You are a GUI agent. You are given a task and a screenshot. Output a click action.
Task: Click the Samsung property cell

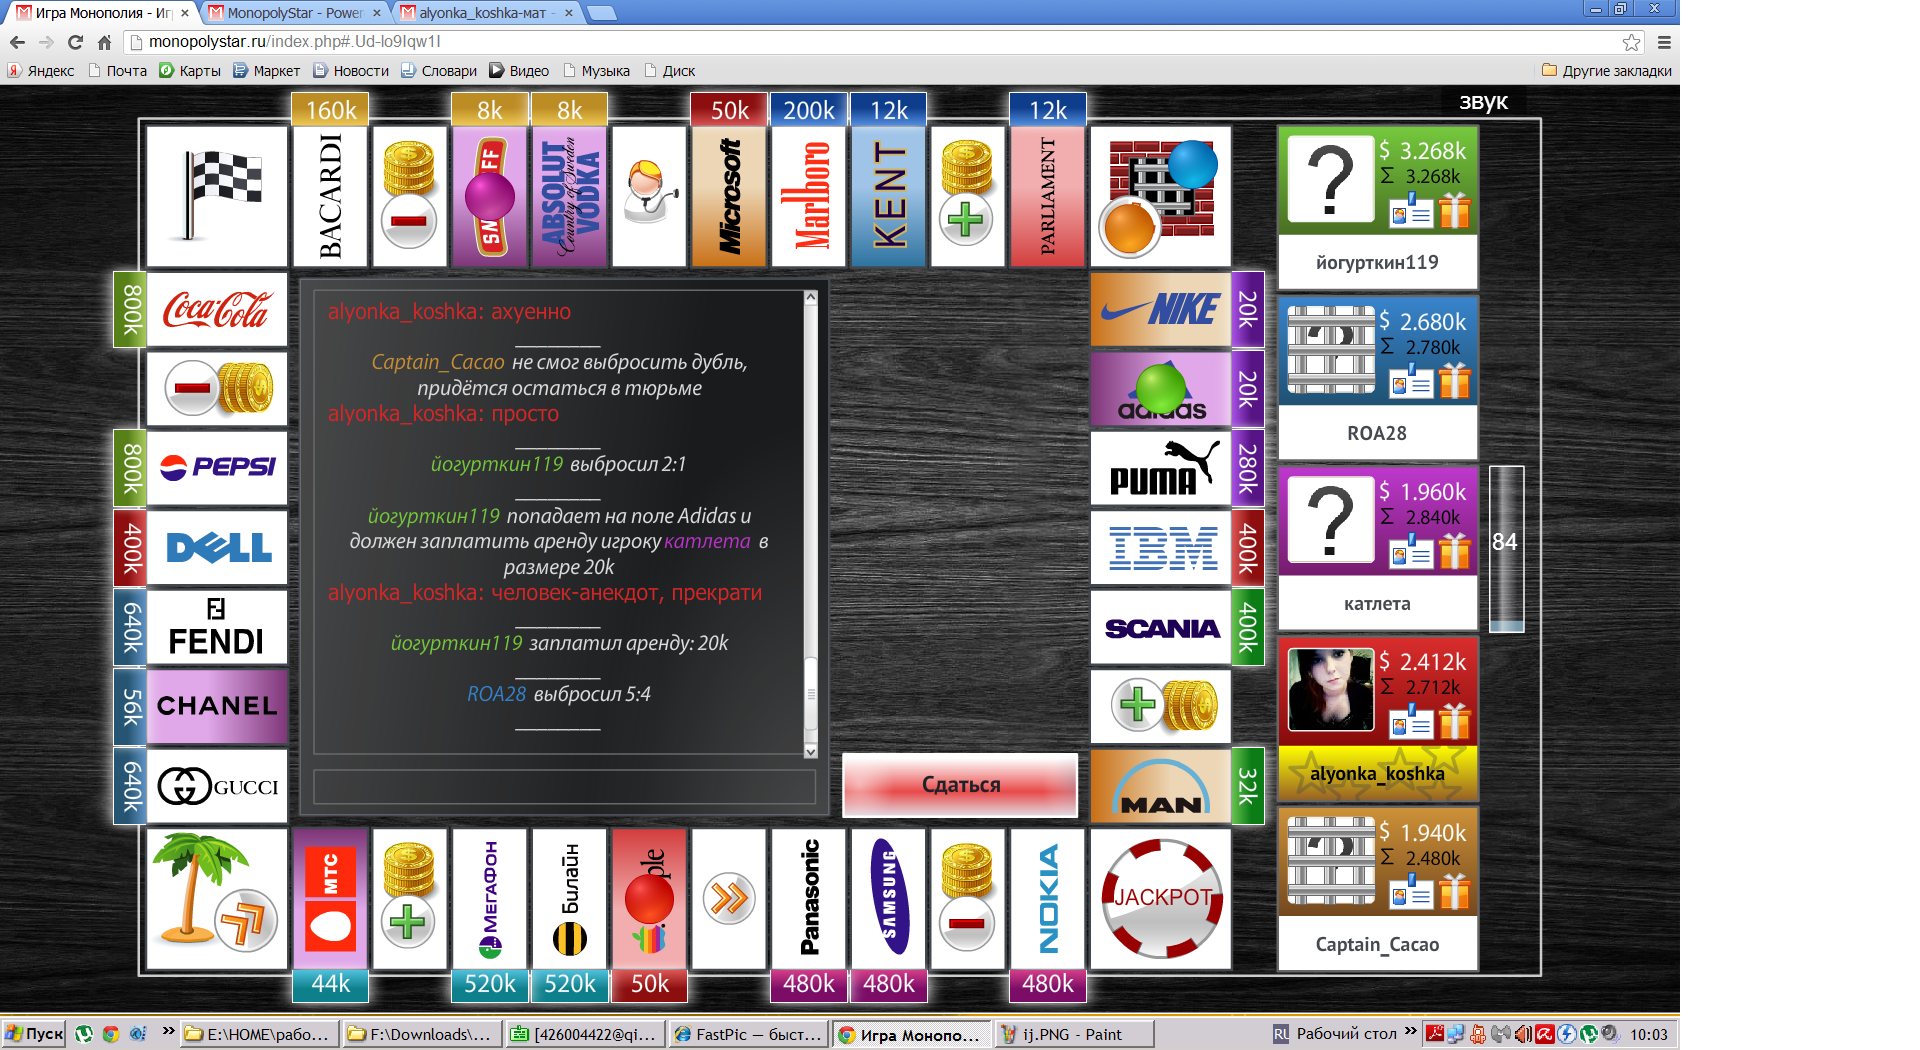[888, 898]
